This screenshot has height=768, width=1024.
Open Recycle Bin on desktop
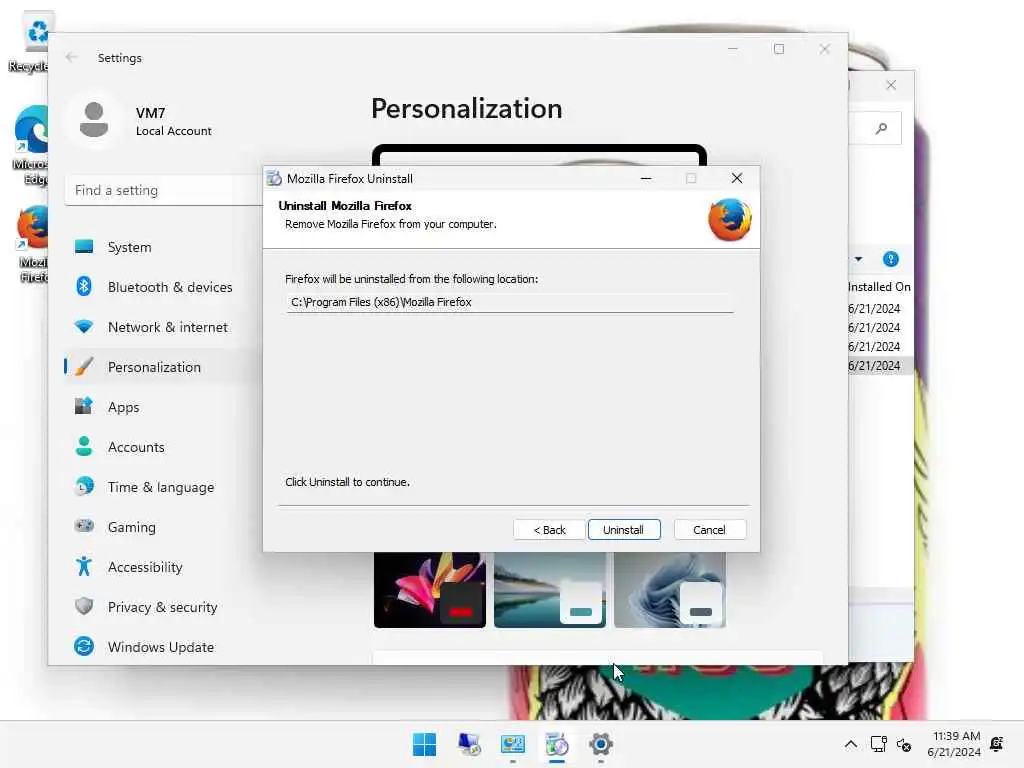point(29,40)
